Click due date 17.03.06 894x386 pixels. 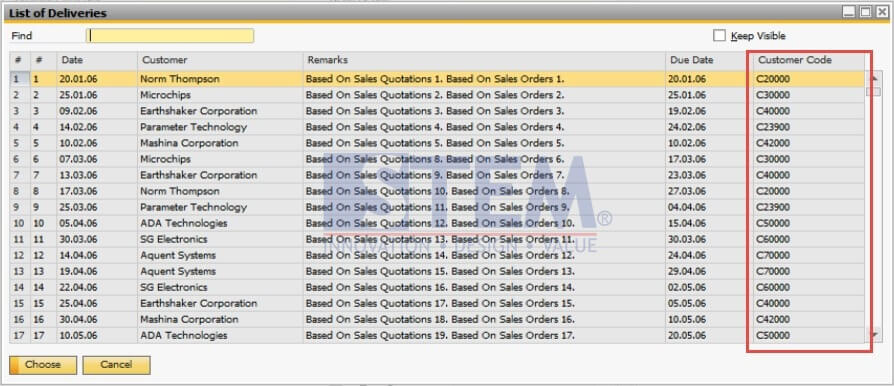tap(687, 159)
